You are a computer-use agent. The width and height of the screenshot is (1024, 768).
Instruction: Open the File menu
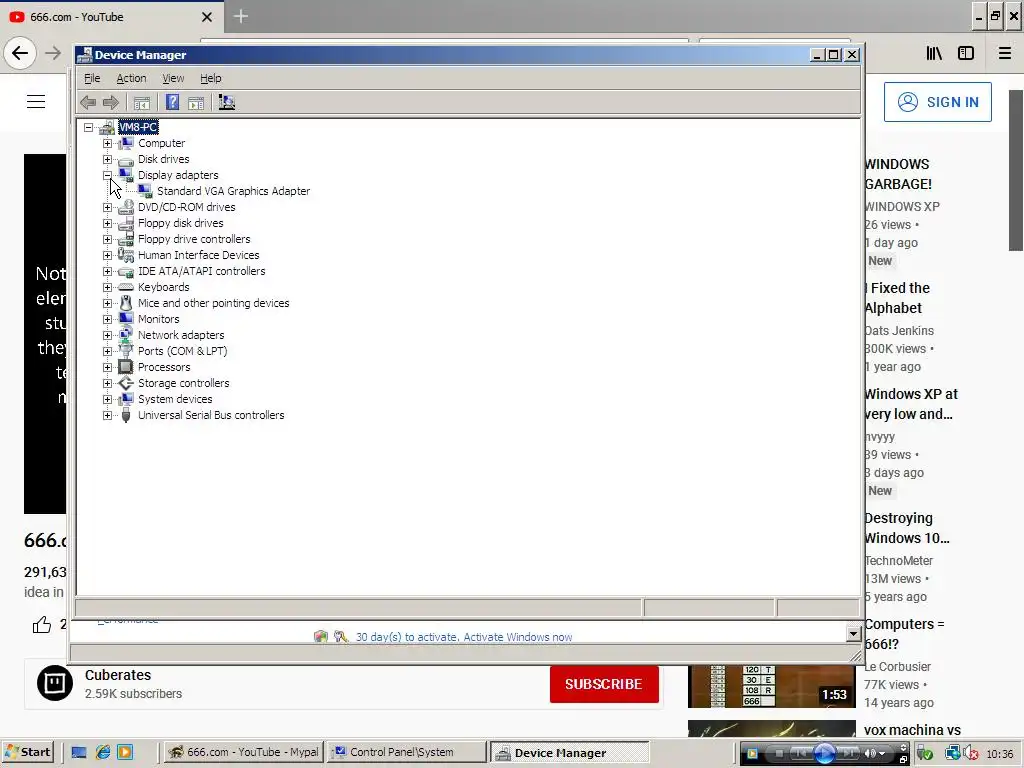click(x=92, y=78)
